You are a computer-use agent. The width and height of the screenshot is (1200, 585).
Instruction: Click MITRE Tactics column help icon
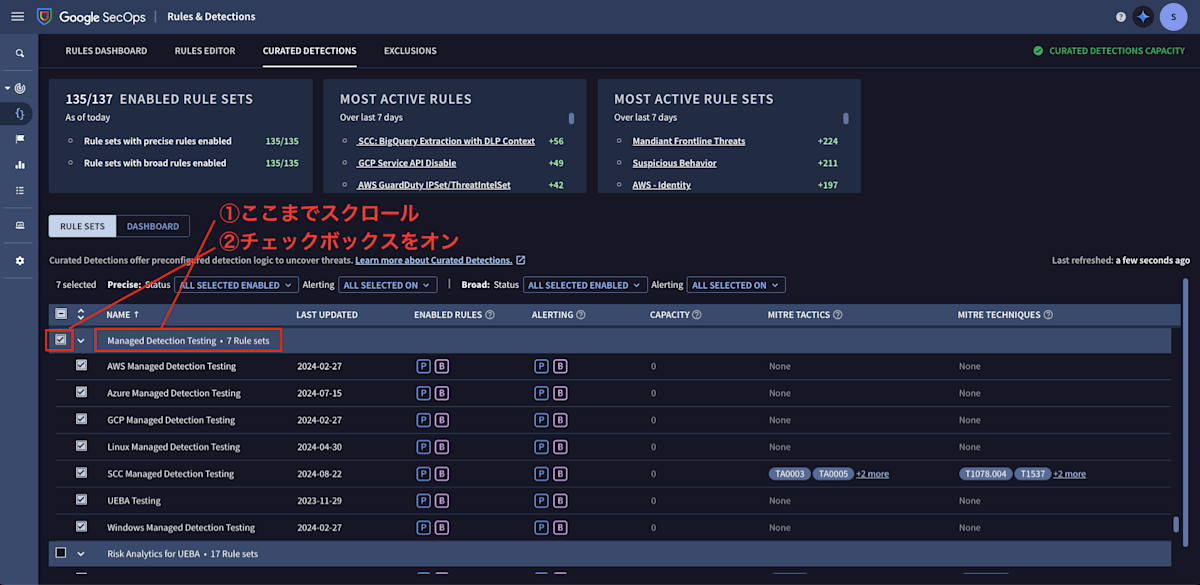tap(838, 315)
